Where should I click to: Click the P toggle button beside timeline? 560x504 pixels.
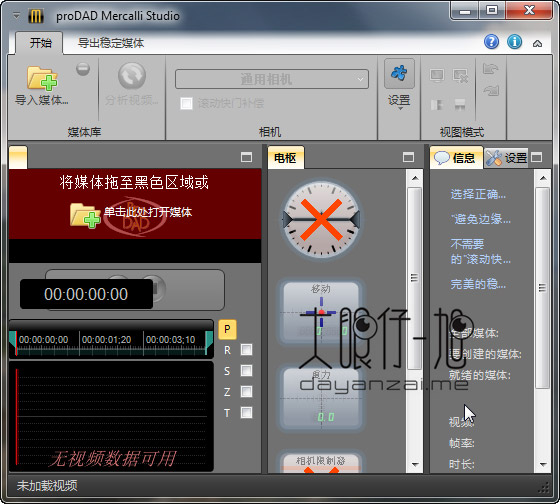[x=227, y=329]
